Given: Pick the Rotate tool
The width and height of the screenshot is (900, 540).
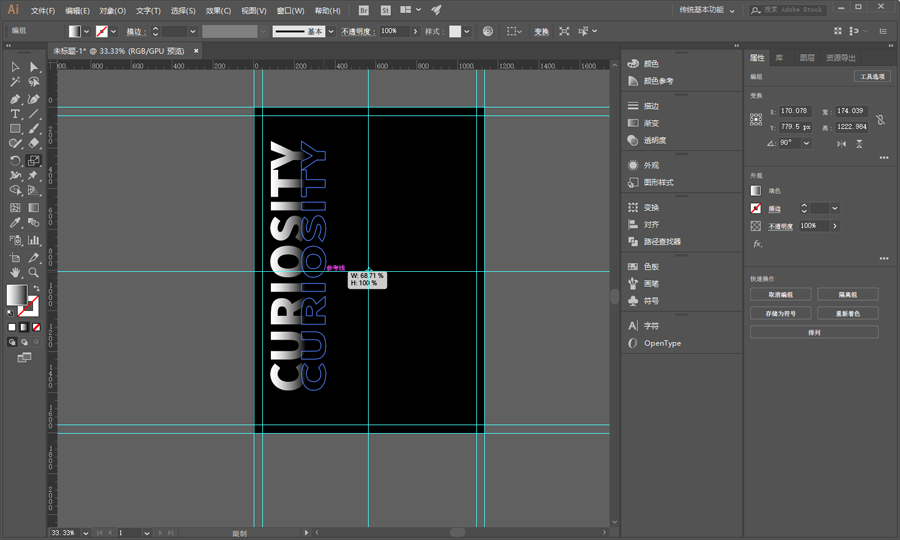Looking at the screenshot, I should point(15,161).
